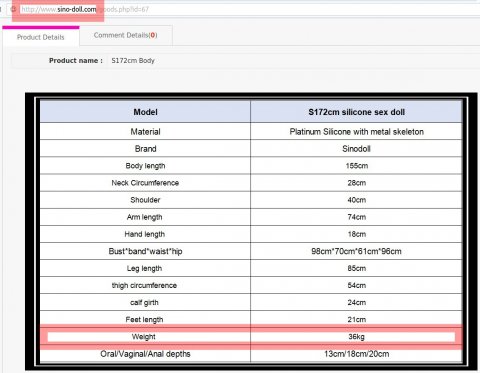Click the 'Product name :' label
The width and height of the screenshot is (480, 373).
76,61
